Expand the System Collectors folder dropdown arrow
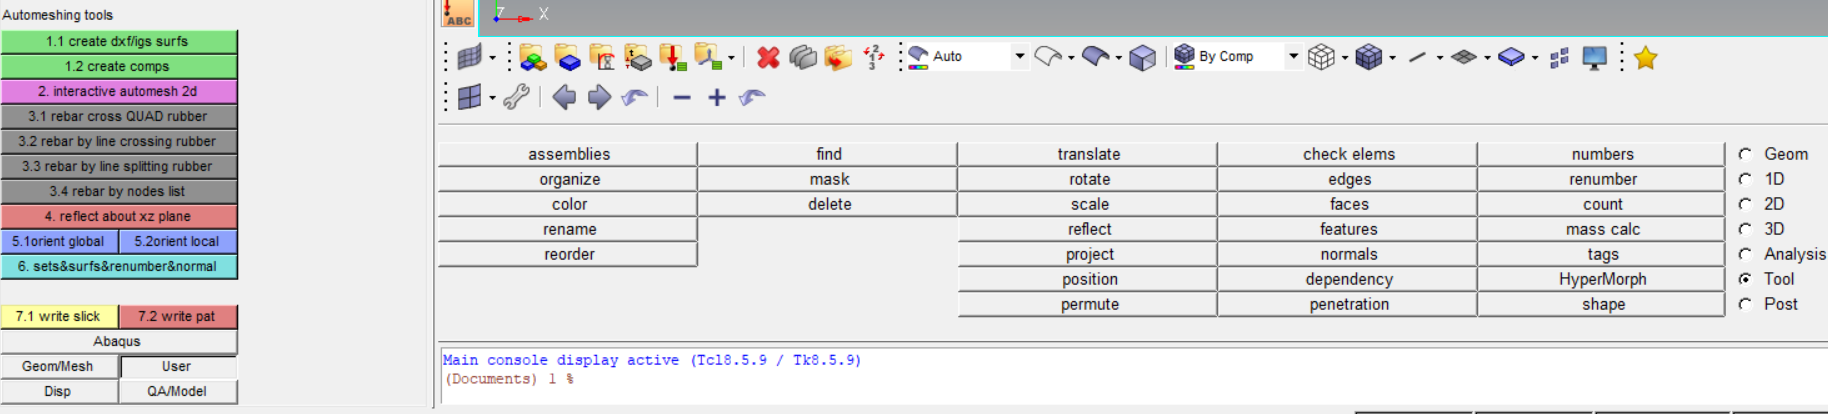The width and height of the screenshot is (1828, 414). pos(731,58)
